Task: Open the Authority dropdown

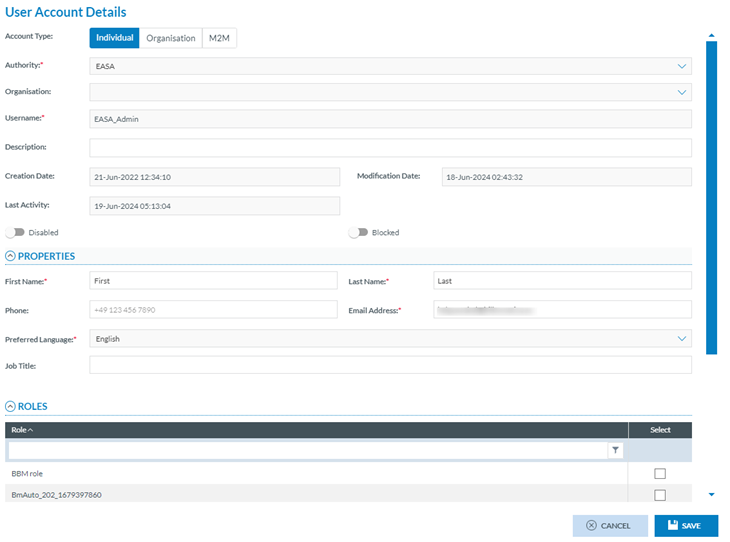Action: pos(682,66)
